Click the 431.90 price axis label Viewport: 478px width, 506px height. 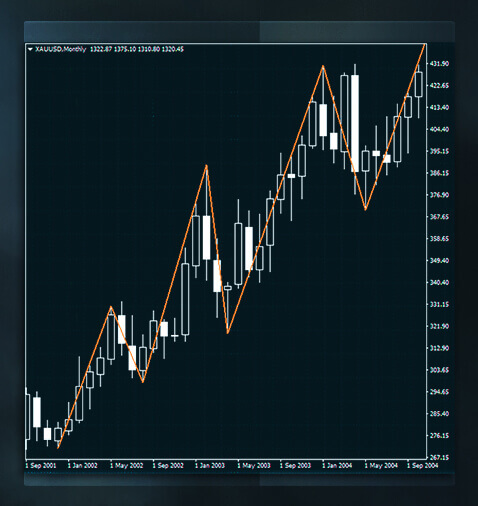tap(439, 64)
